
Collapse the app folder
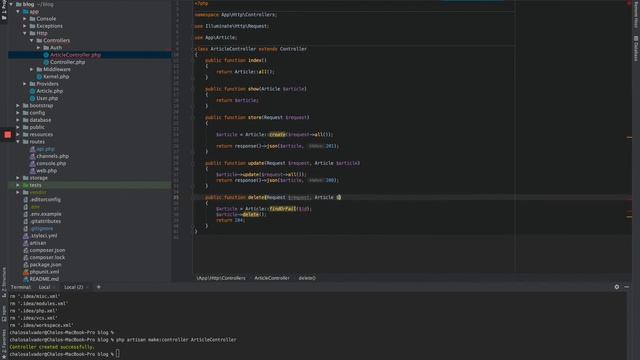[18, 11]
